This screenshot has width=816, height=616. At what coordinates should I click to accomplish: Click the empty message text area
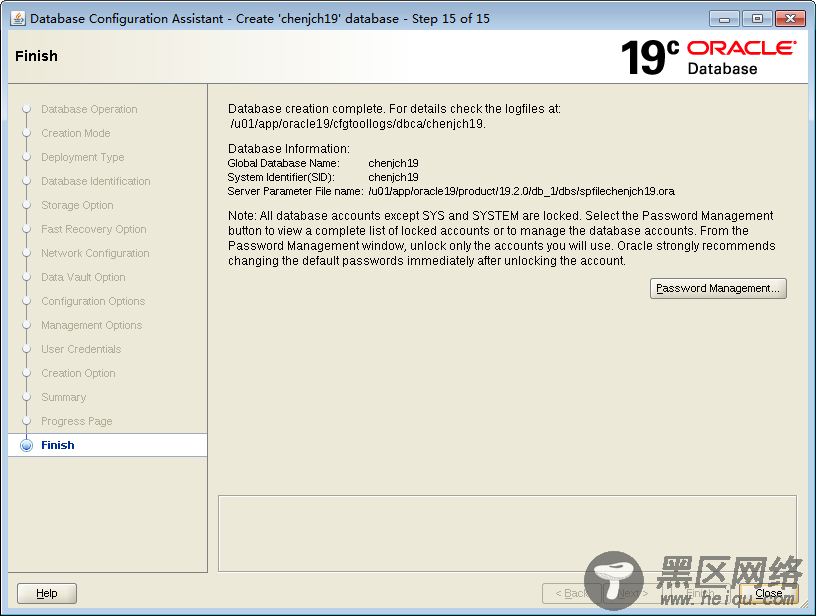coord(507,533)
